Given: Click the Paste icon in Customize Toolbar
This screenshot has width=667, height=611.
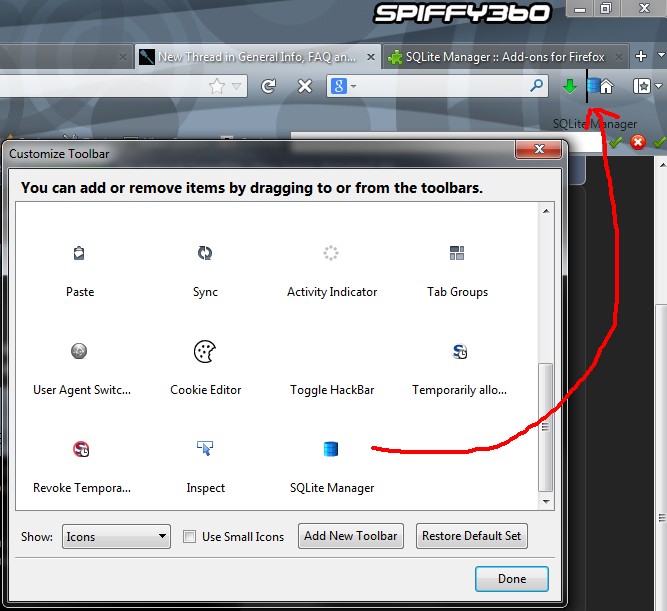Looking at the screenshot, I should (79, 254).
